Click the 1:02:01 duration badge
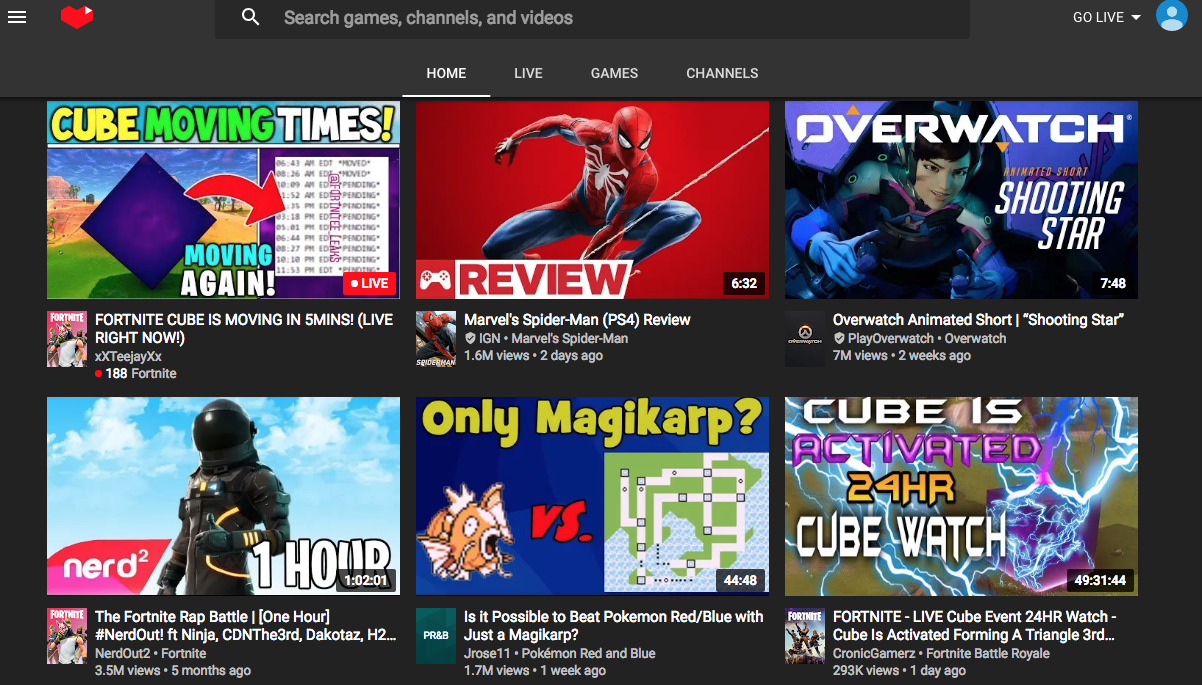 click(x=364, y=580)
